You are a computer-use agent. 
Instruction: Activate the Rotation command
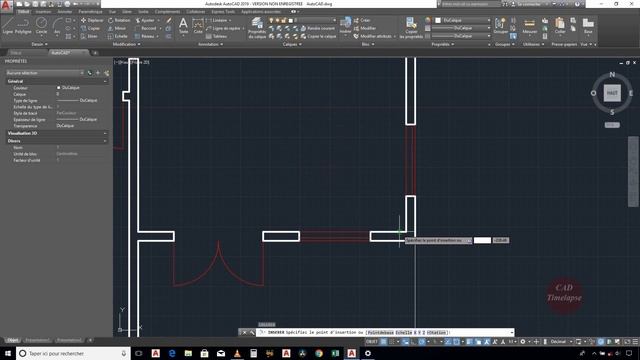[x=119, y=20]
